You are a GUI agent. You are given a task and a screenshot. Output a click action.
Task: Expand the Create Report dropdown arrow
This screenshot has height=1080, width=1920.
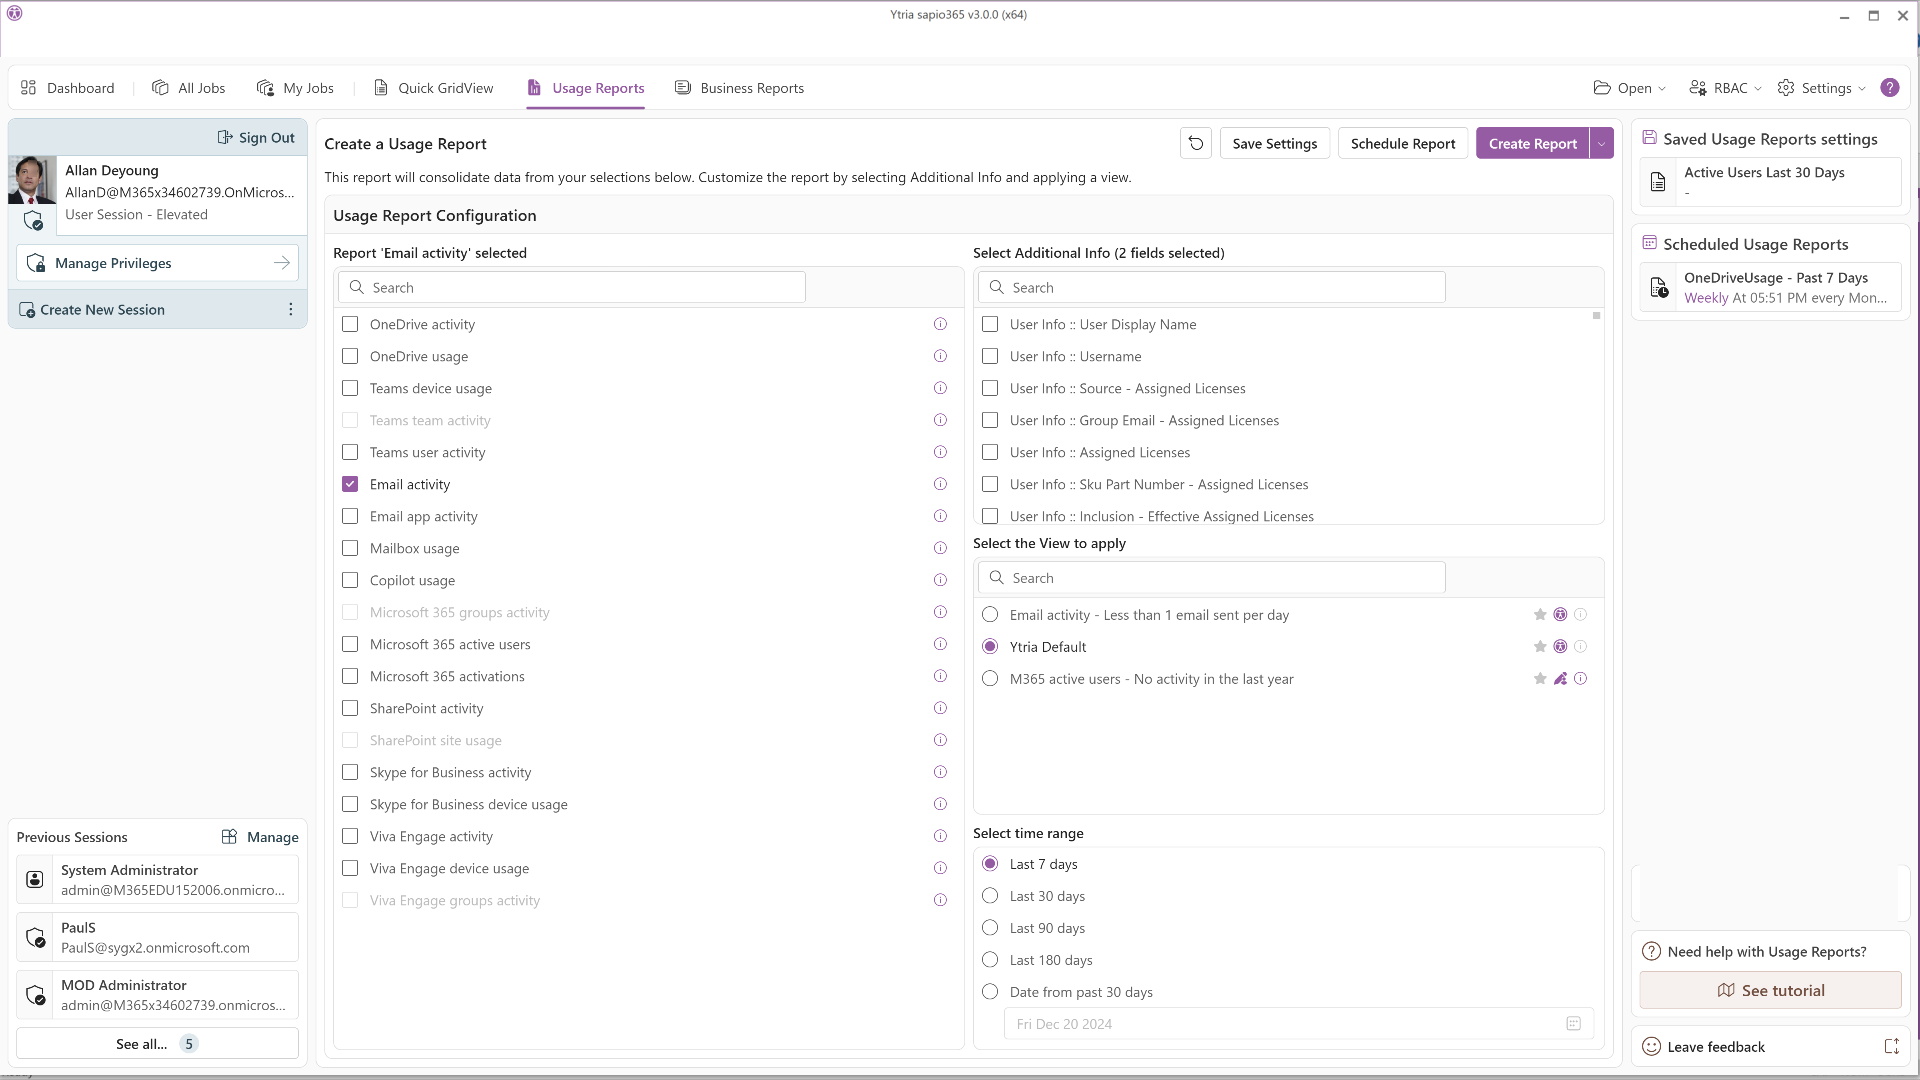click(x=1601, y=143)
